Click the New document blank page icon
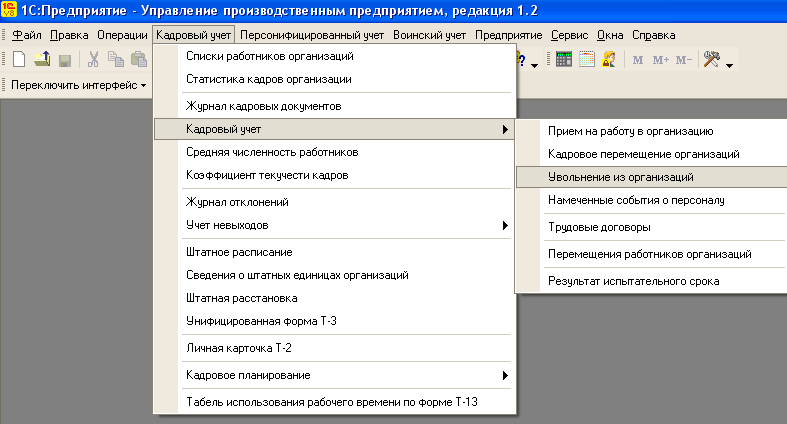Viewport: 787px width, 424px height. (x=19, y=59)
